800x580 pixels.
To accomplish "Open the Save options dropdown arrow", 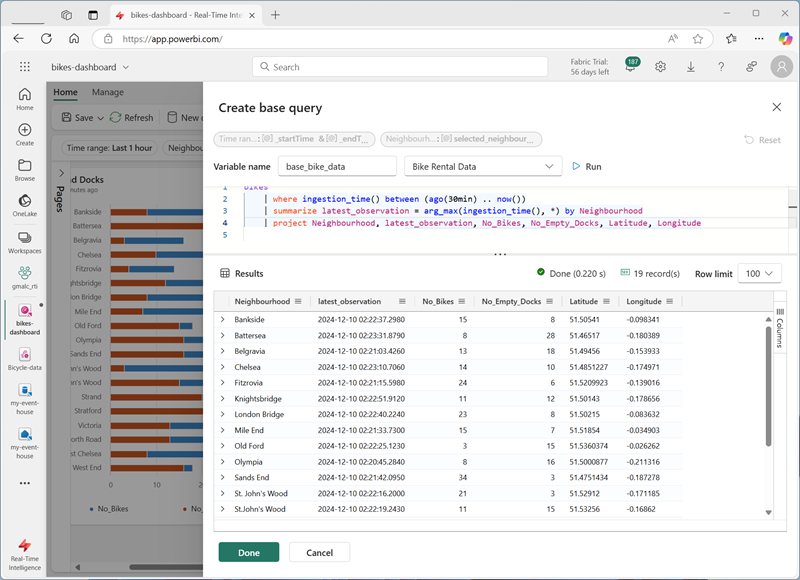I will pyautogui.click(x=101, y=118).
